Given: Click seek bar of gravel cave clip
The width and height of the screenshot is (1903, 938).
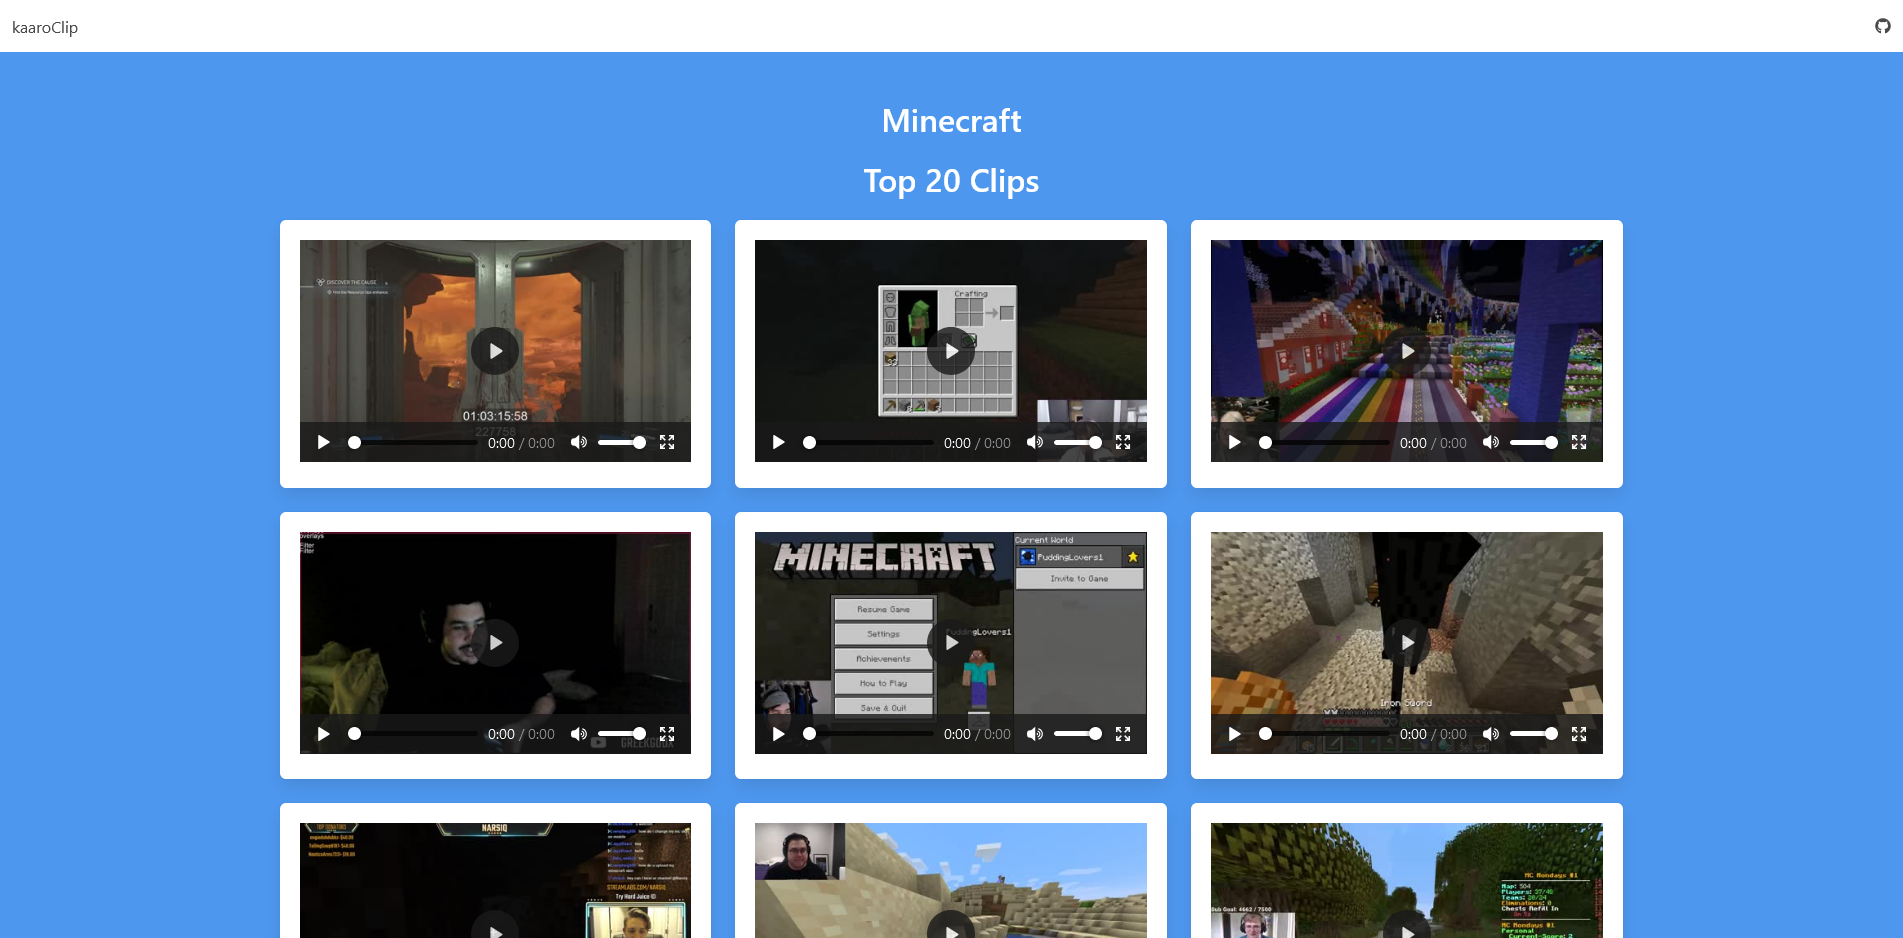Looking at the screenshot, I should click(1325, 734).
